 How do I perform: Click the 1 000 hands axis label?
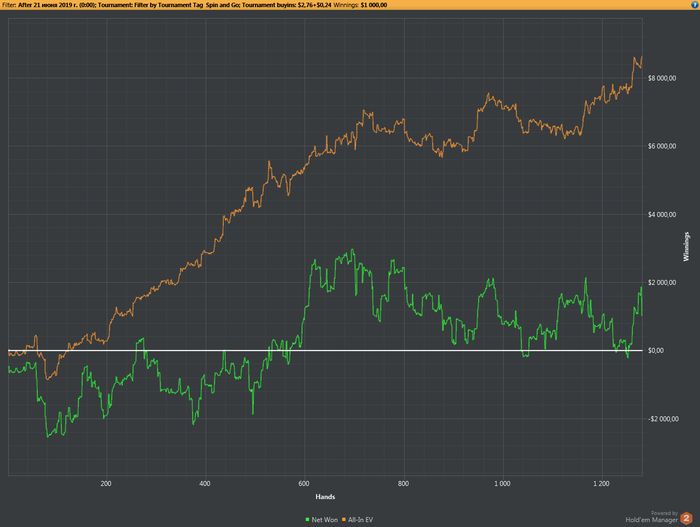click(502, 484)
